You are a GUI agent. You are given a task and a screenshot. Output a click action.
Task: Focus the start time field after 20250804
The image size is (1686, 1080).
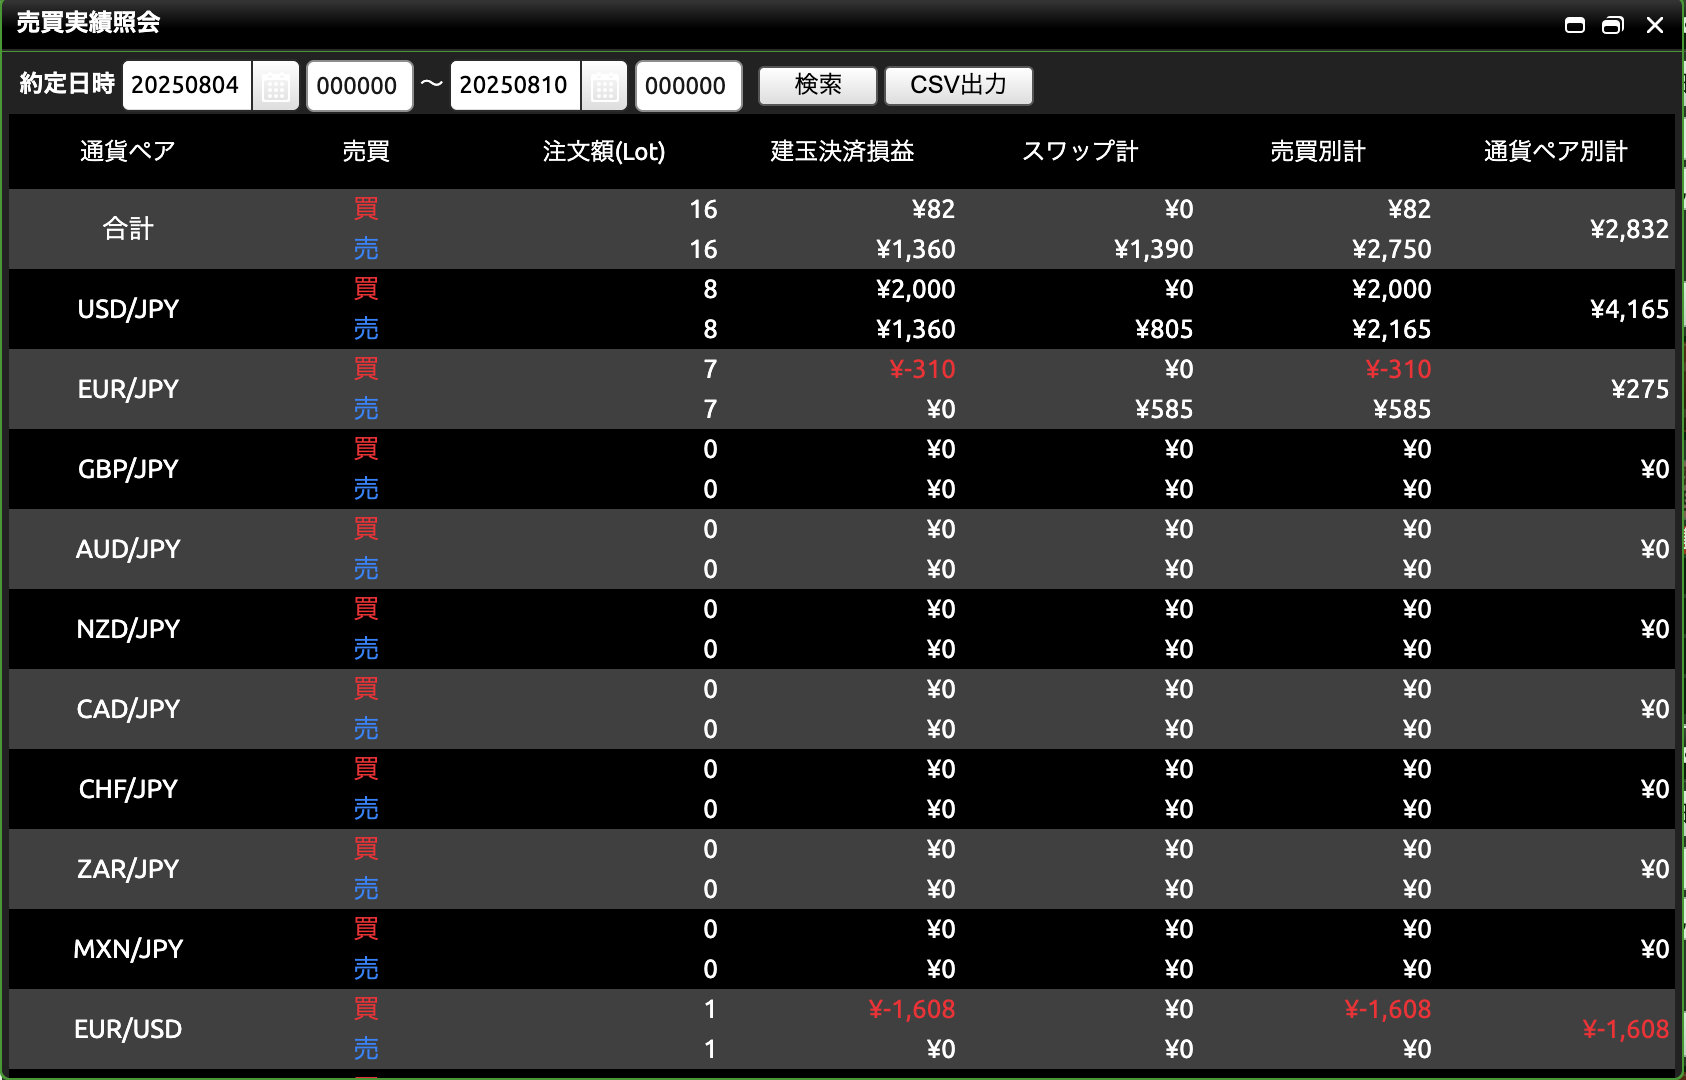coord(358,86)
